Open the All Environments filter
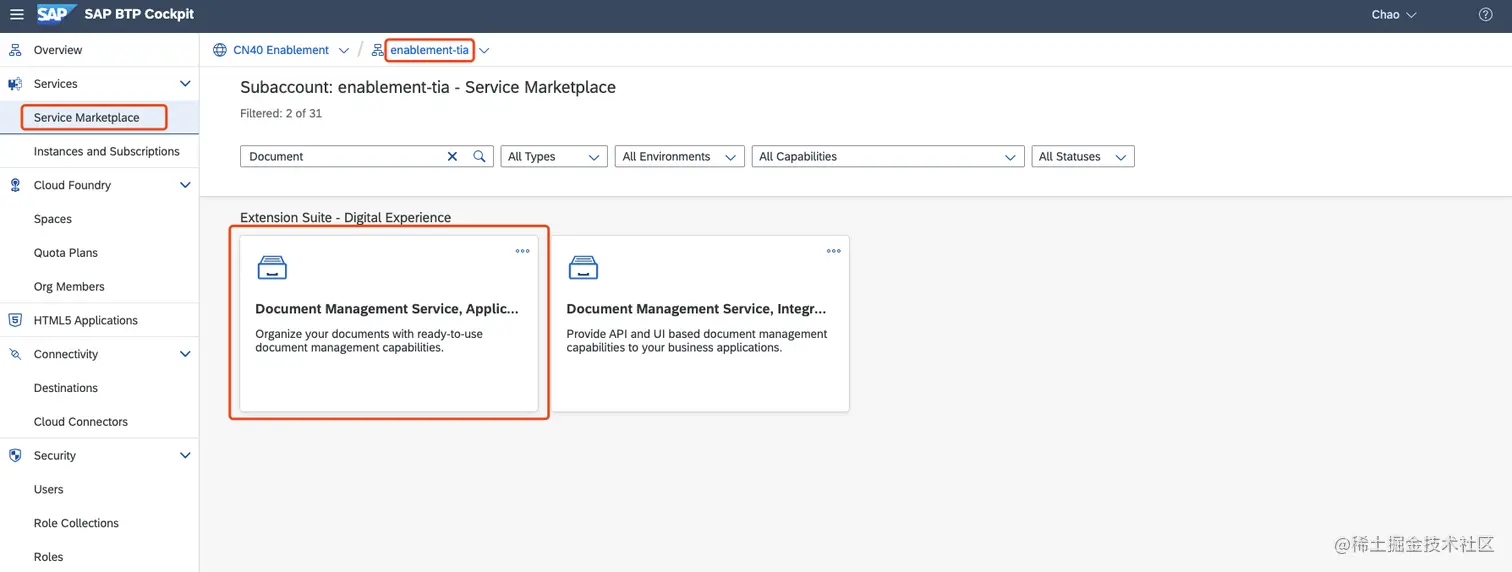The image size is (1512, 572). [x=680, y=156]
